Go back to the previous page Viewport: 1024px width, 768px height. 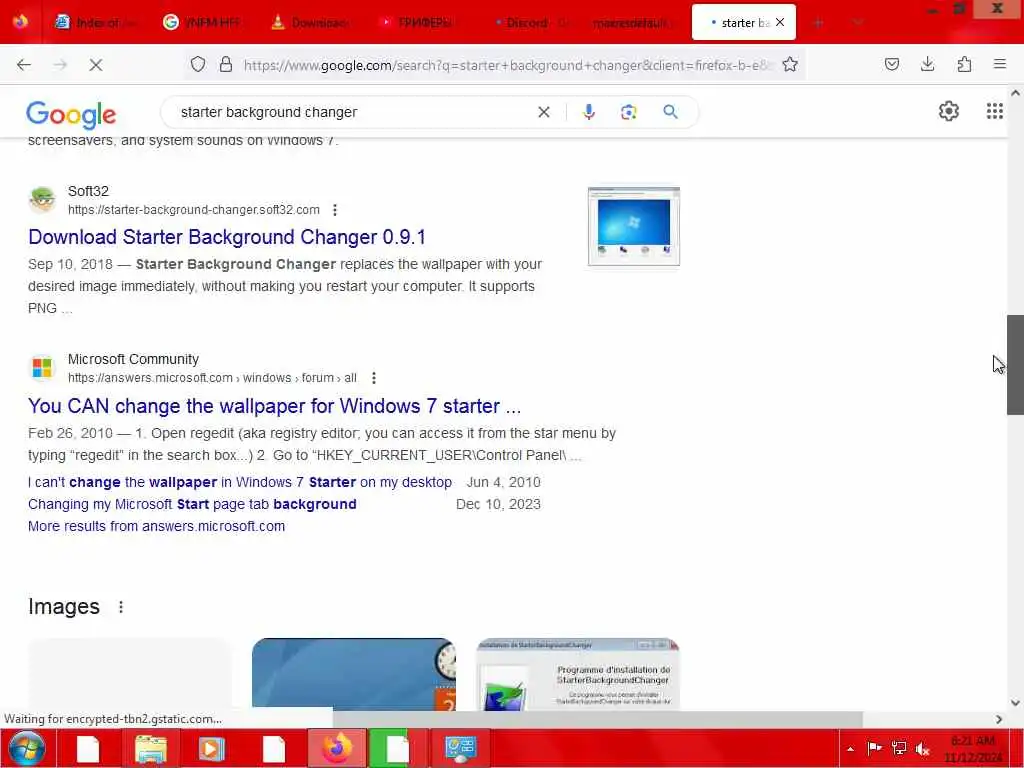(x=24, y=65)
